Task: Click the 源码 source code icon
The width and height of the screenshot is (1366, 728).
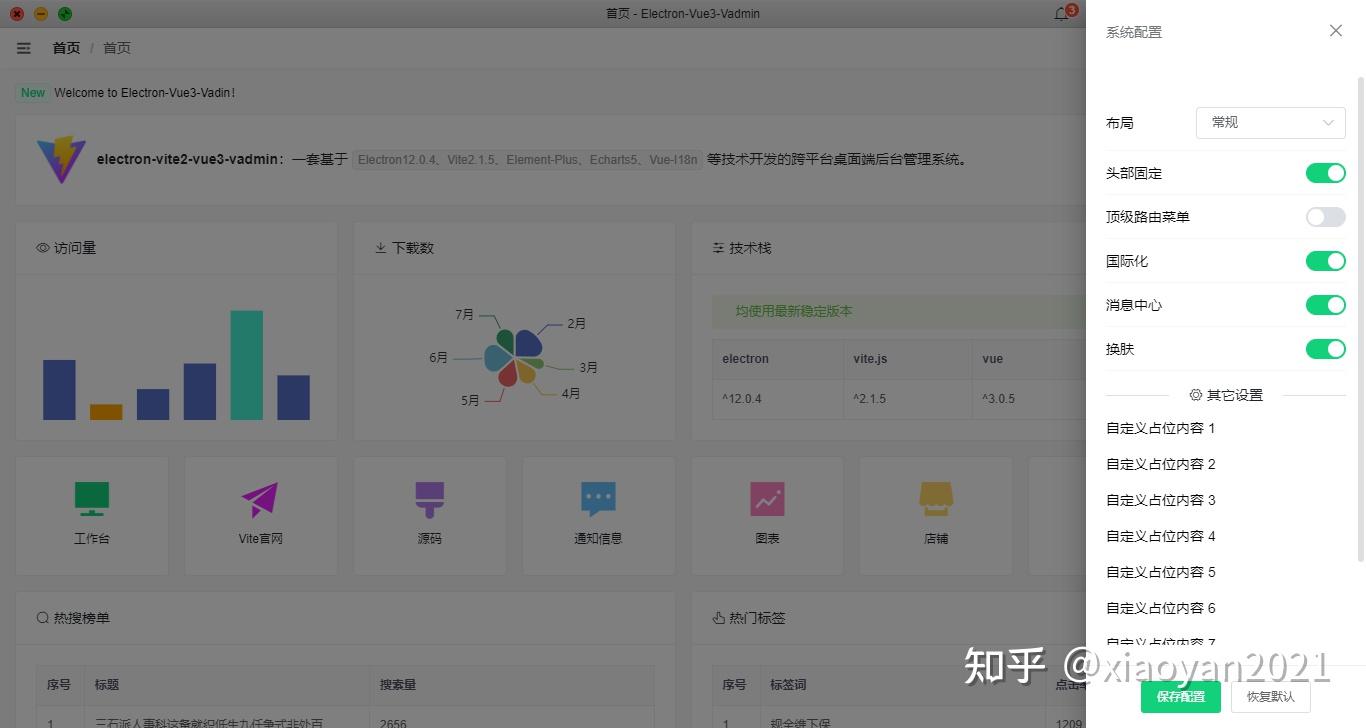Action: [429, 510]
